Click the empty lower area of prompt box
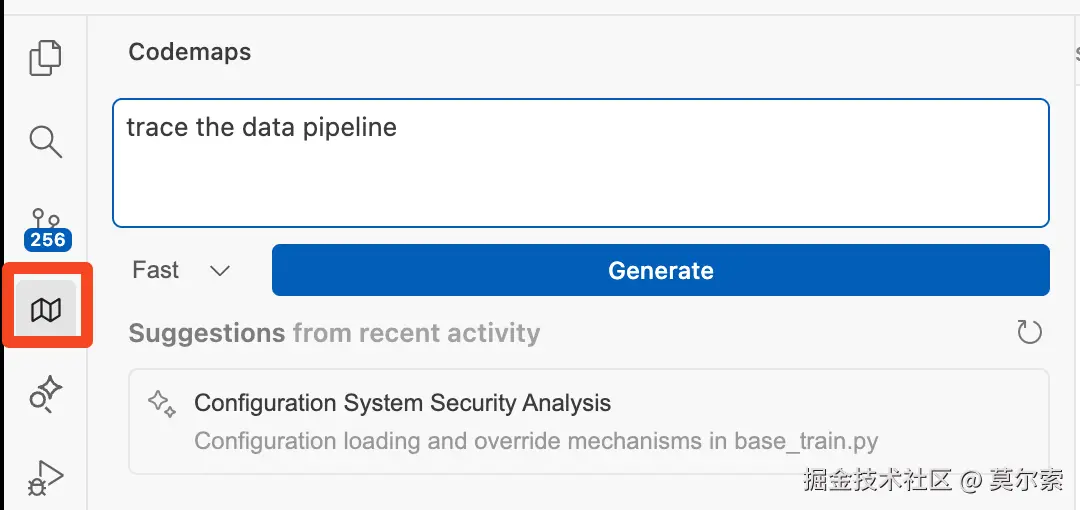 tap(580, 195)
